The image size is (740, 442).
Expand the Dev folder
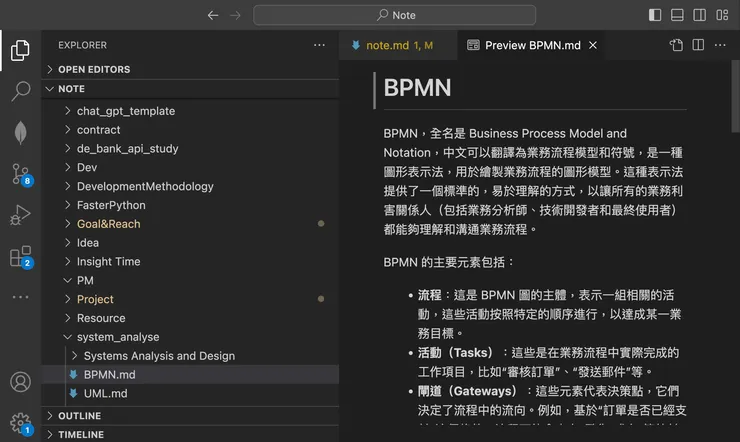pos(190,167)
